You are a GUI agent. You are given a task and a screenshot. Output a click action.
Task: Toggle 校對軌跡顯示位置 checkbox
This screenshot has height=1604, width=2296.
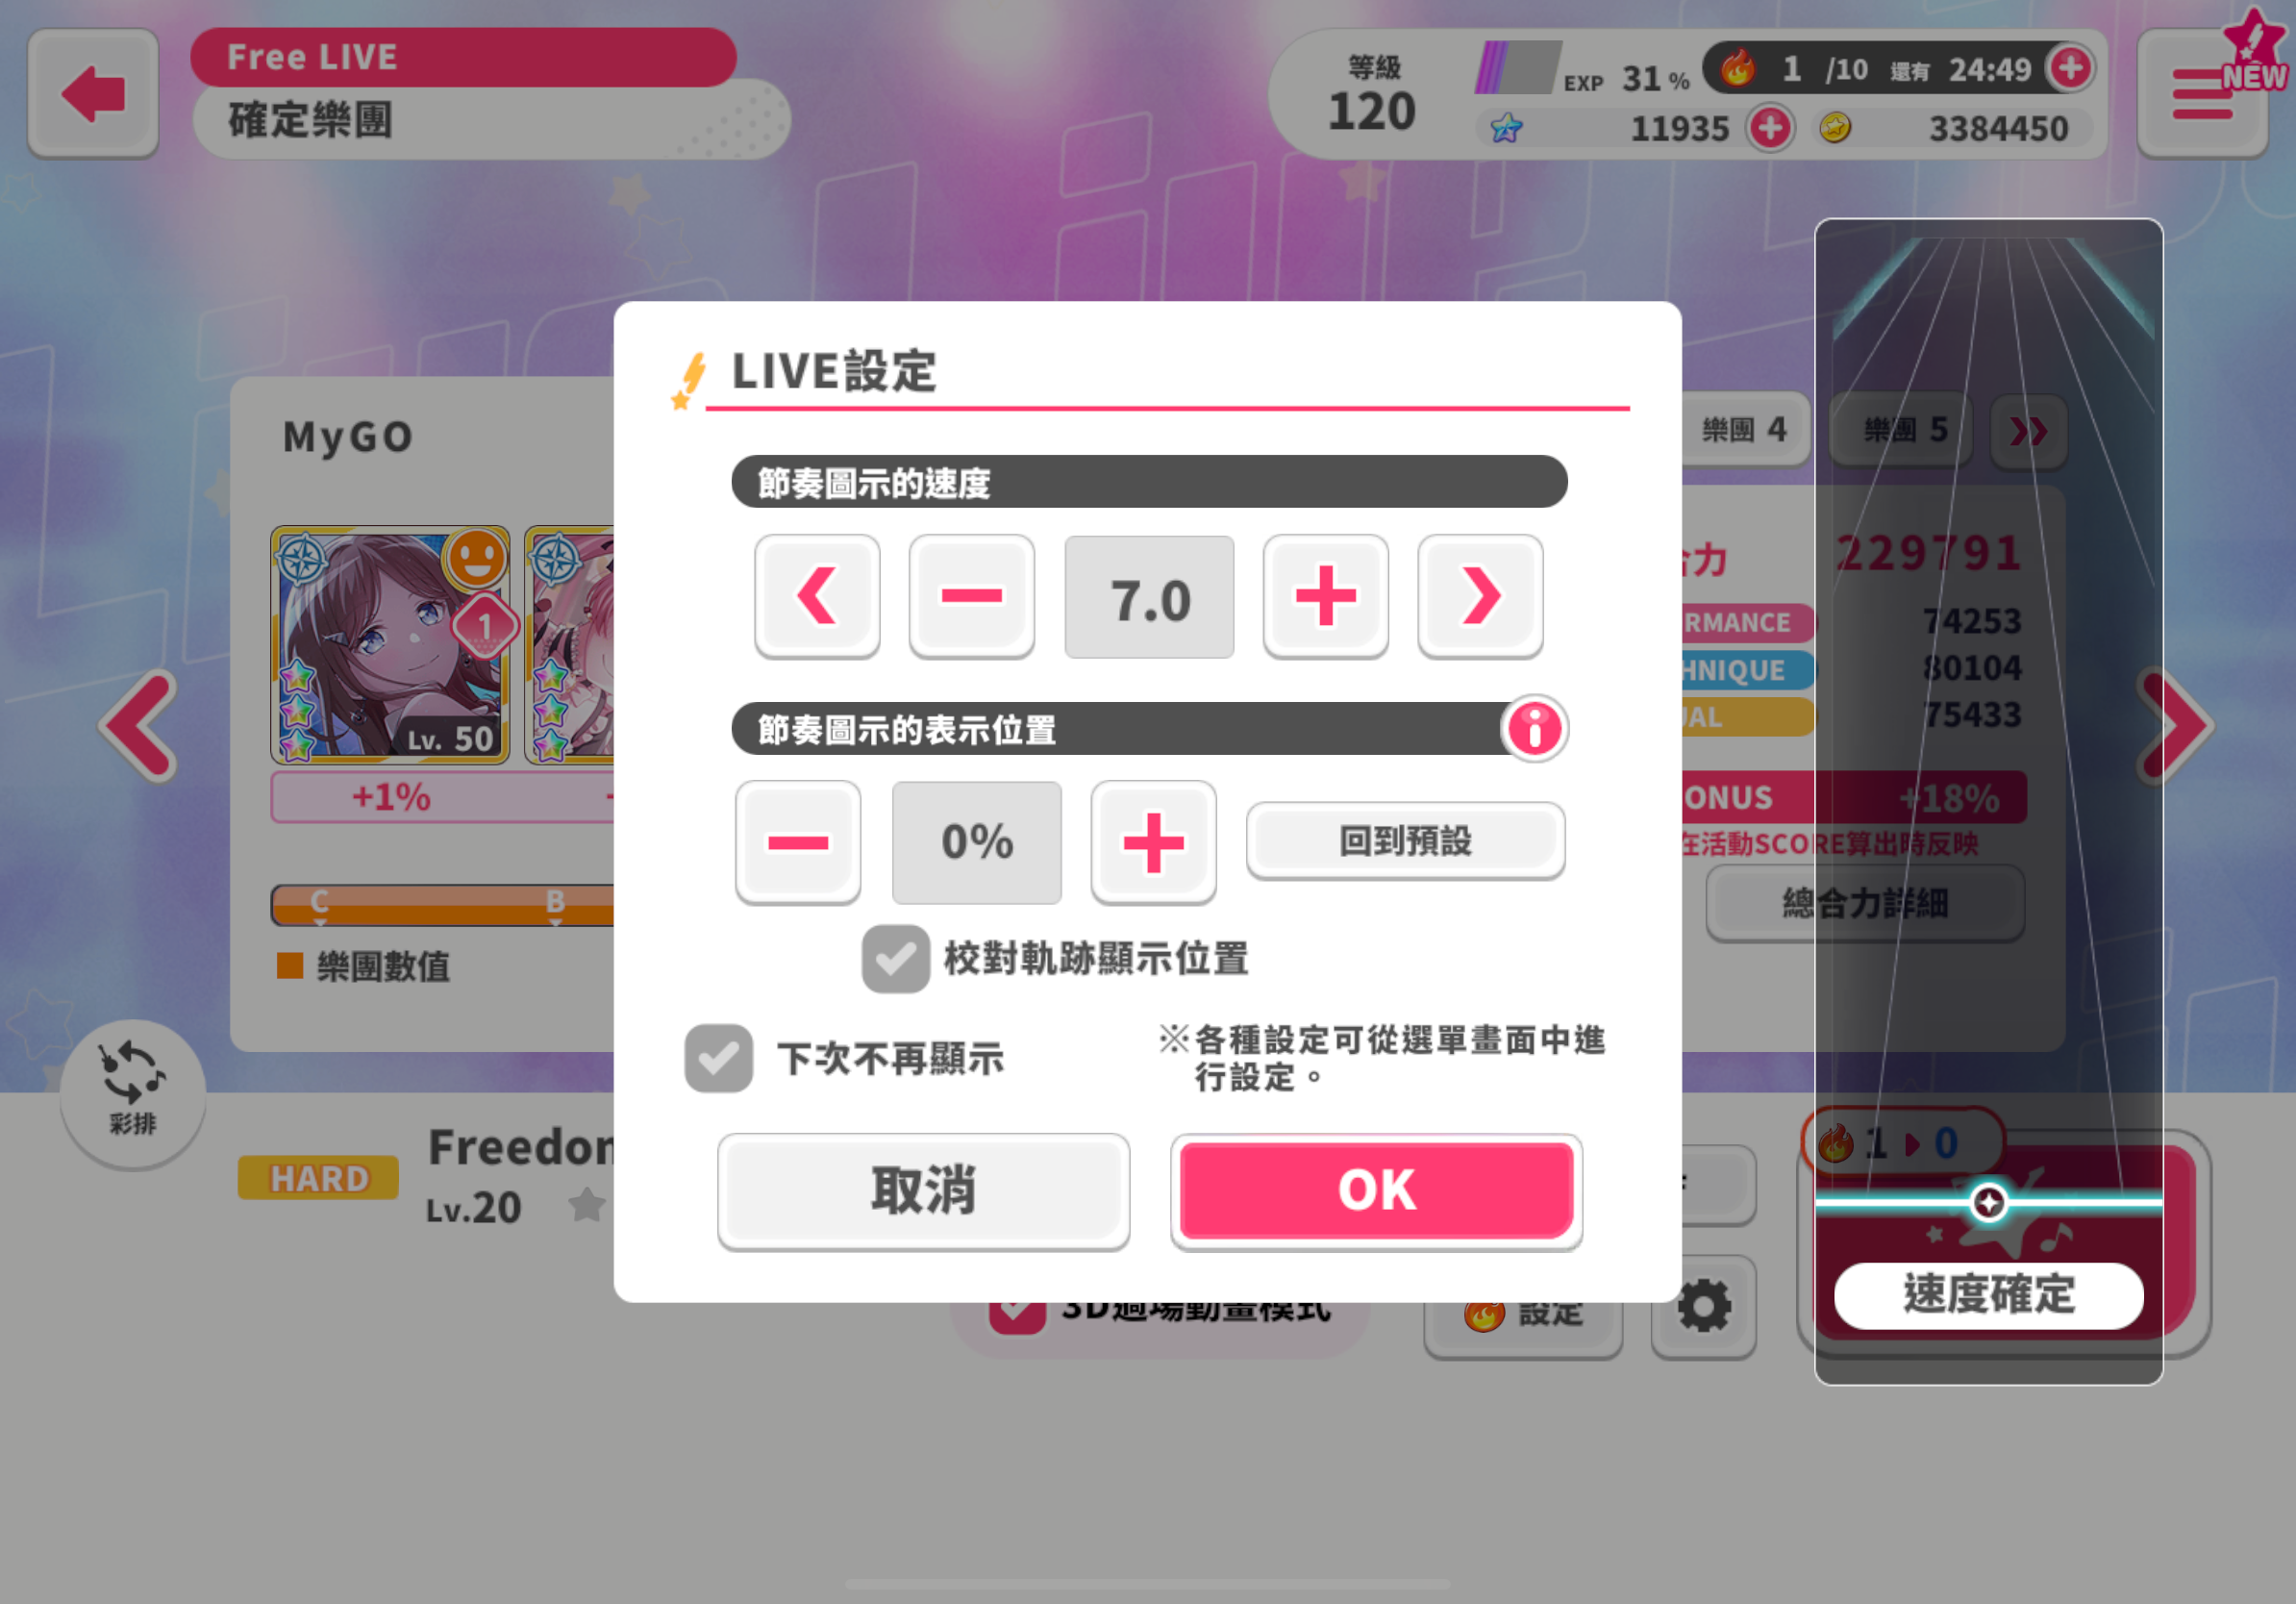click(896, 959)
